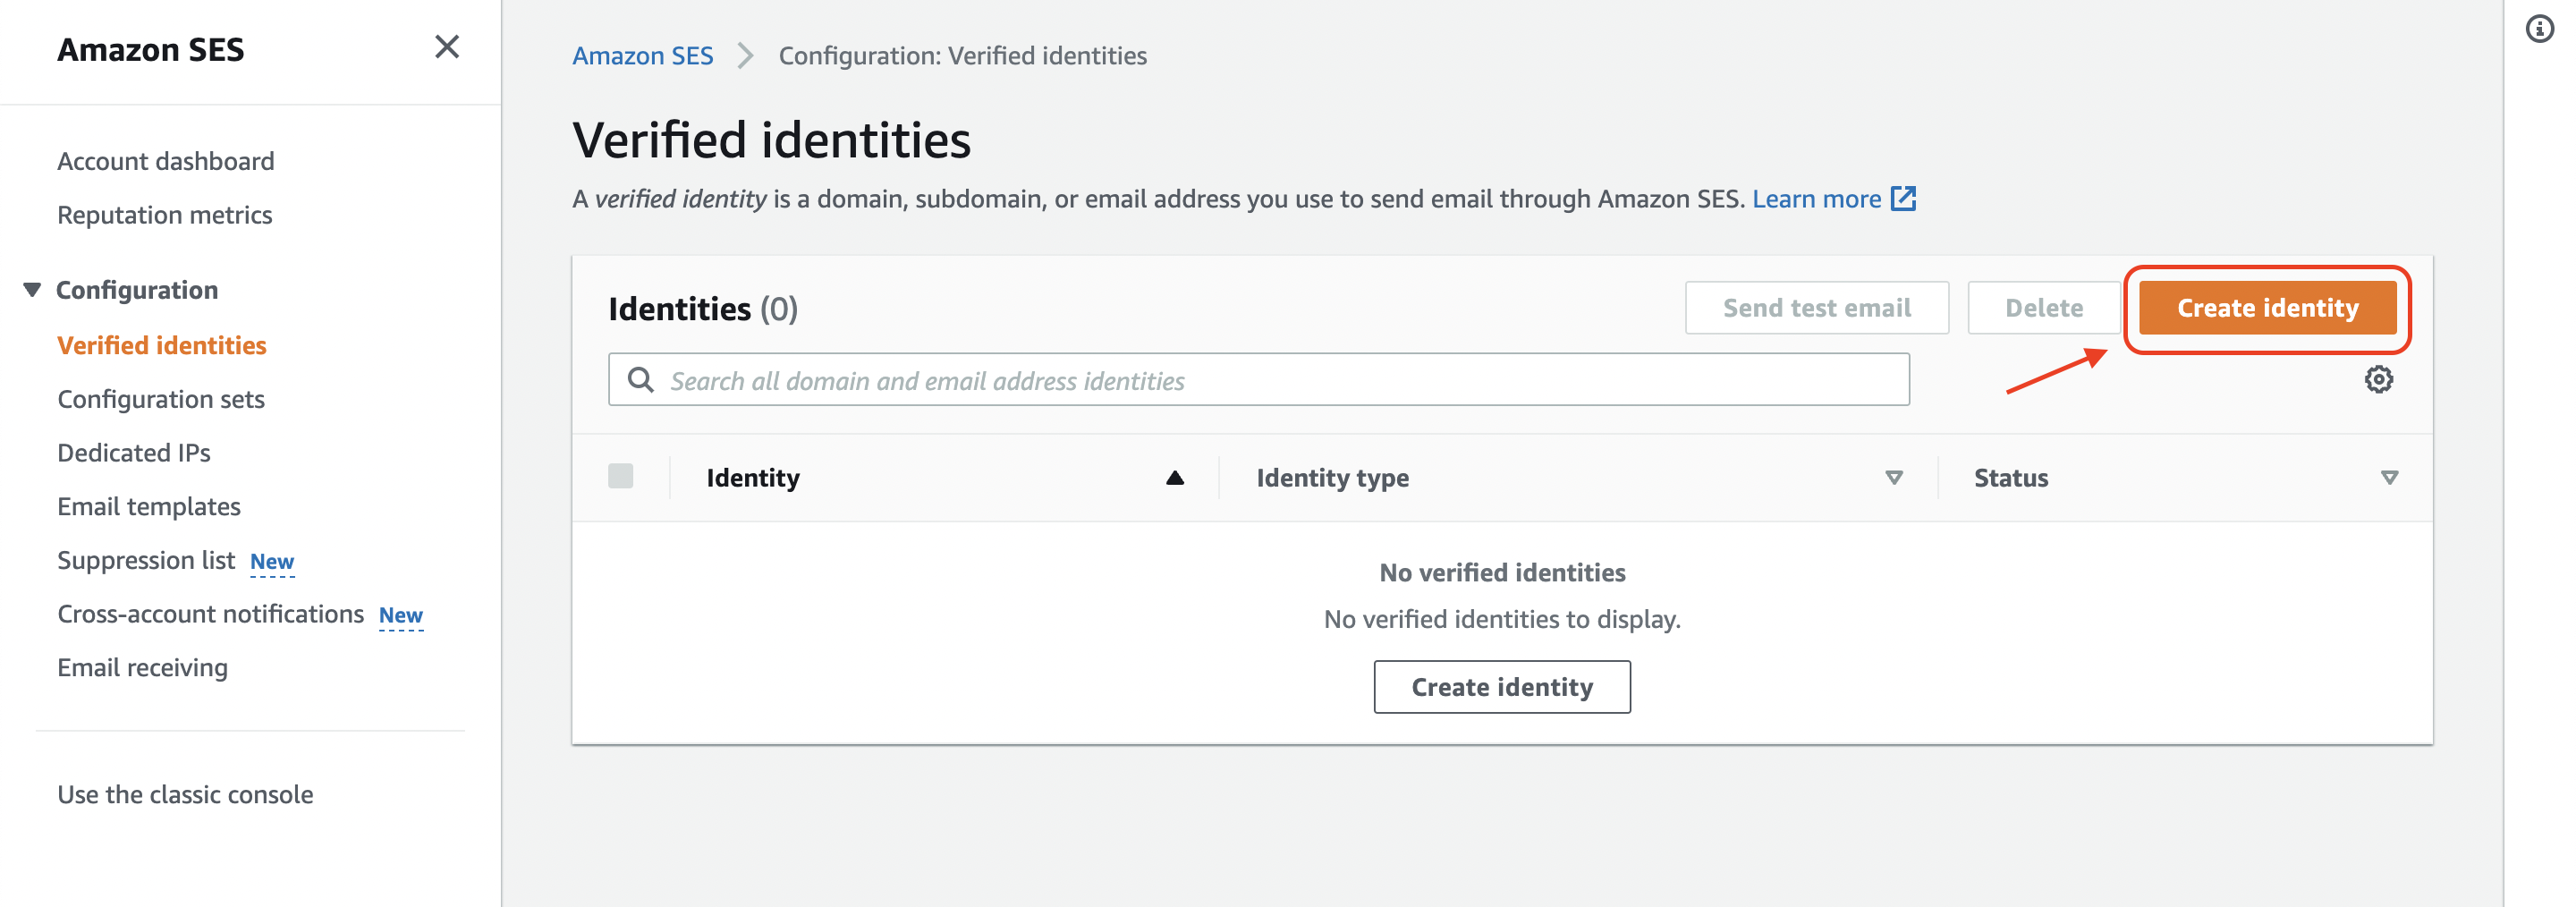
Task: Click the Identity type column header
Action: (1332, 478)
